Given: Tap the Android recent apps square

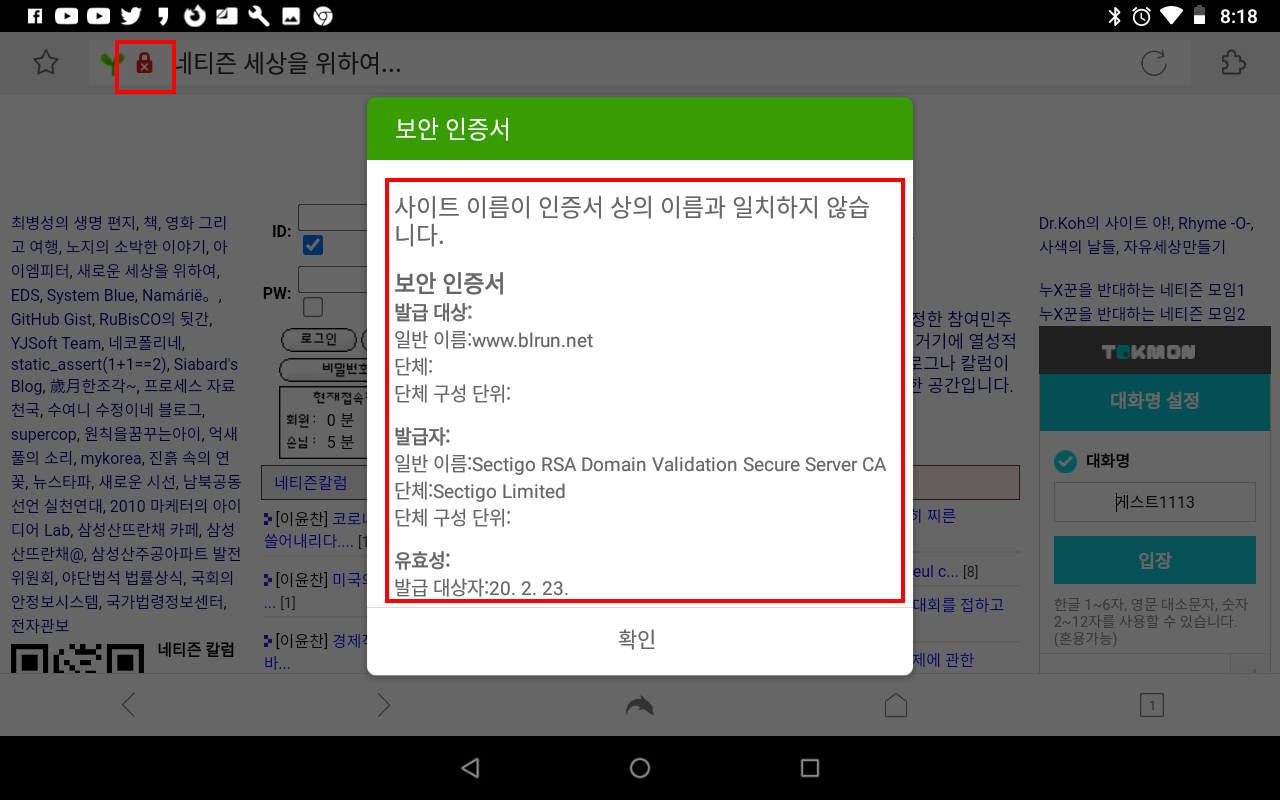Looking at the screenshot, I should [x=810, y=768].
